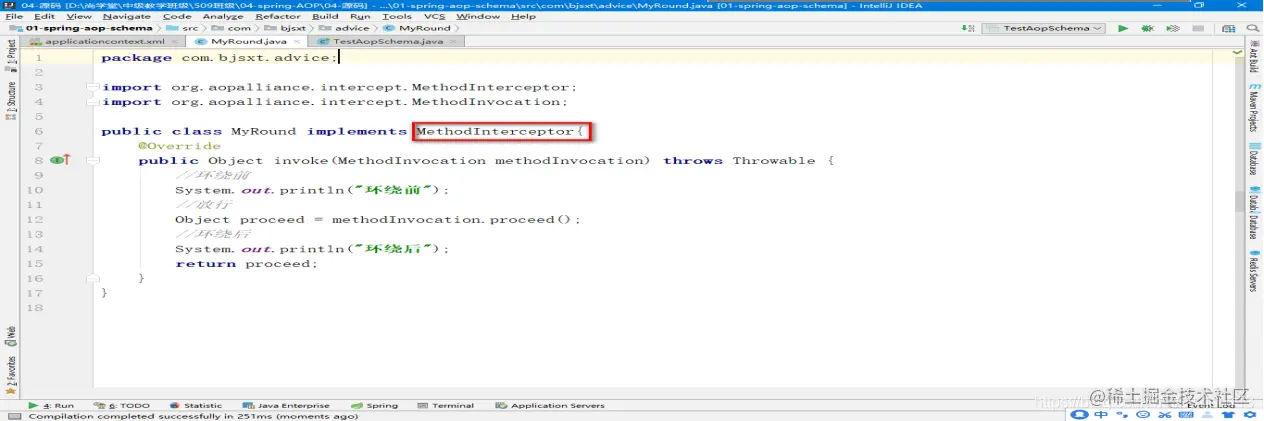Image resolution: width=1264 pixels, height=421 pixels.
Task: Start debugging with the bug icon
Action: [1147, 28]
